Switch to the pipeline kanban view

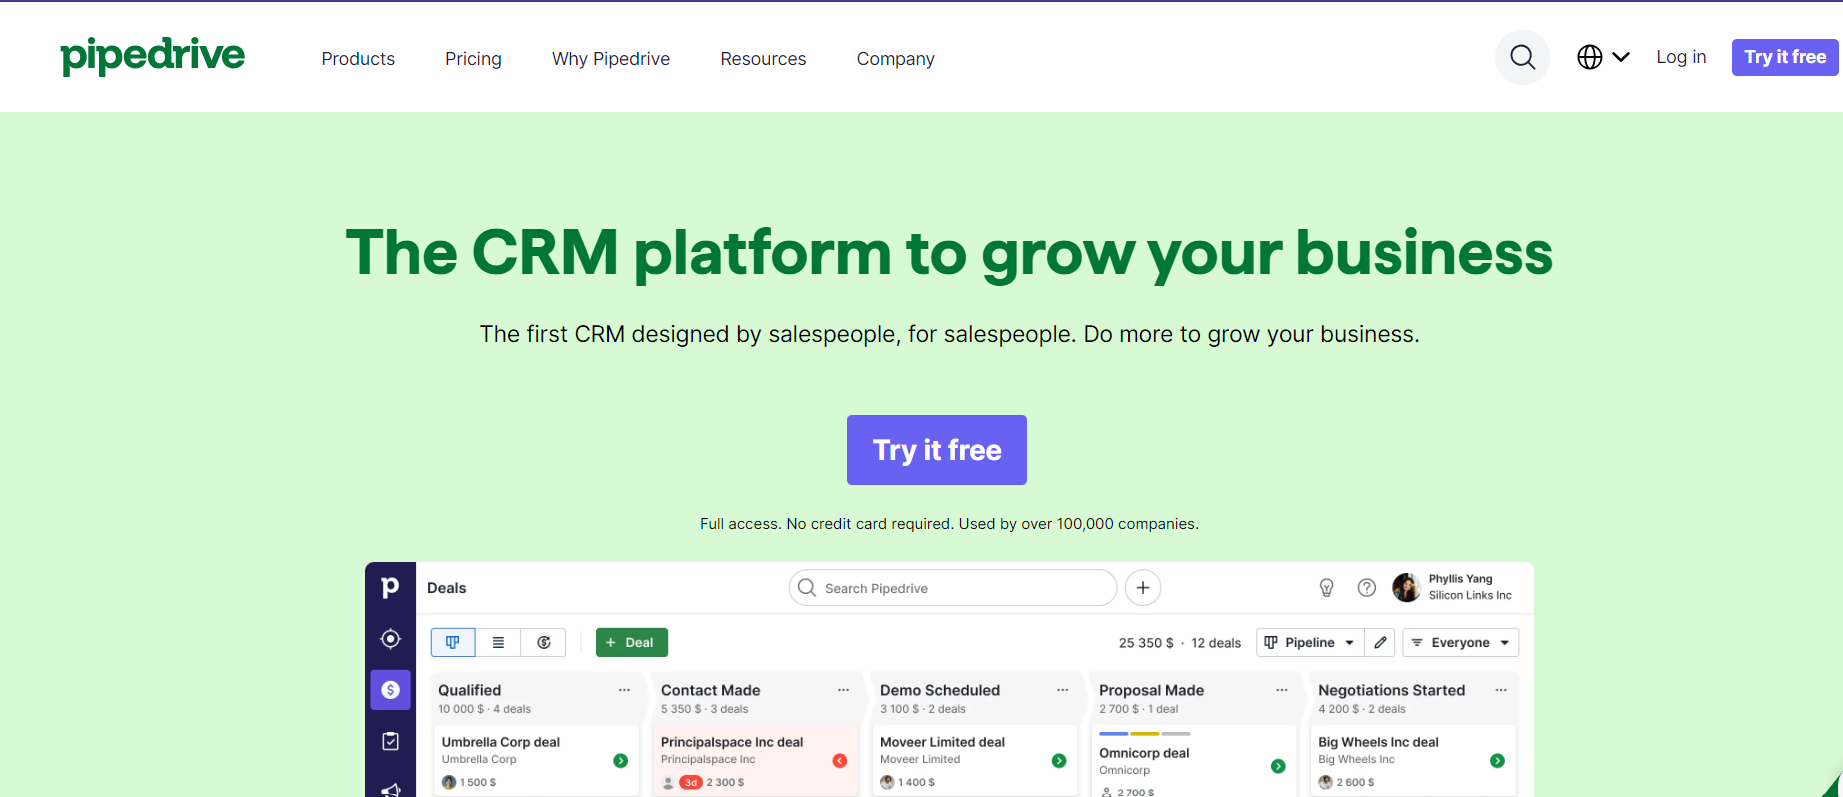[x=453, y=642]
